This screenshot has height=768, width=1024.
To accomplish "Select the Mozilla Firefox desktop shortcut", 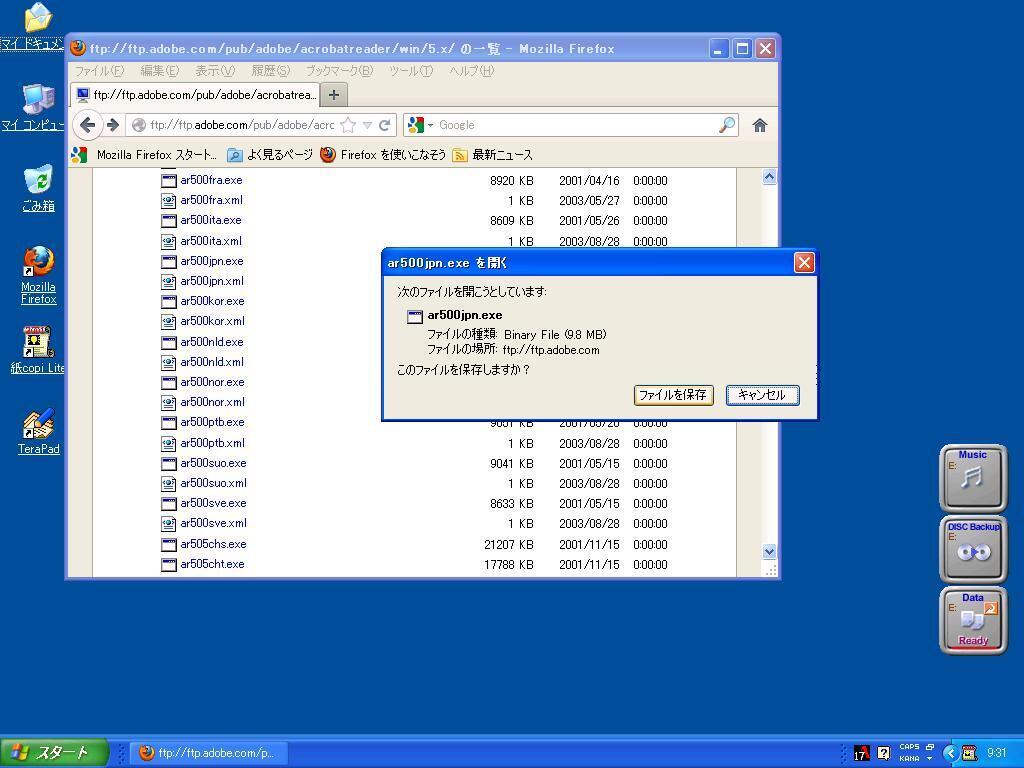I will (x=39, y=276).
